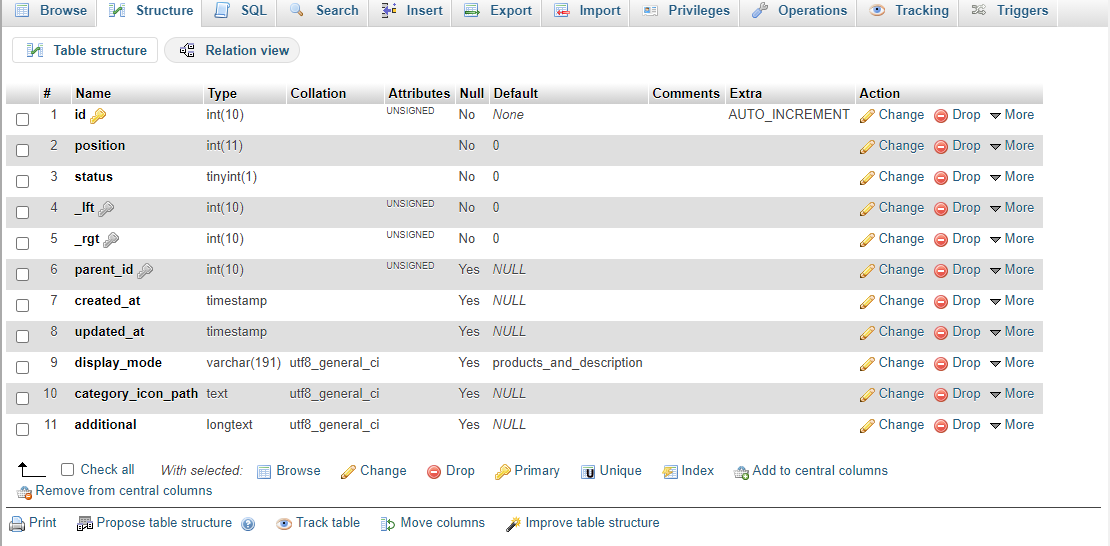Open the More dropdown for display_mode row
1110x546 pixels.
click(x=1012, y=363)
